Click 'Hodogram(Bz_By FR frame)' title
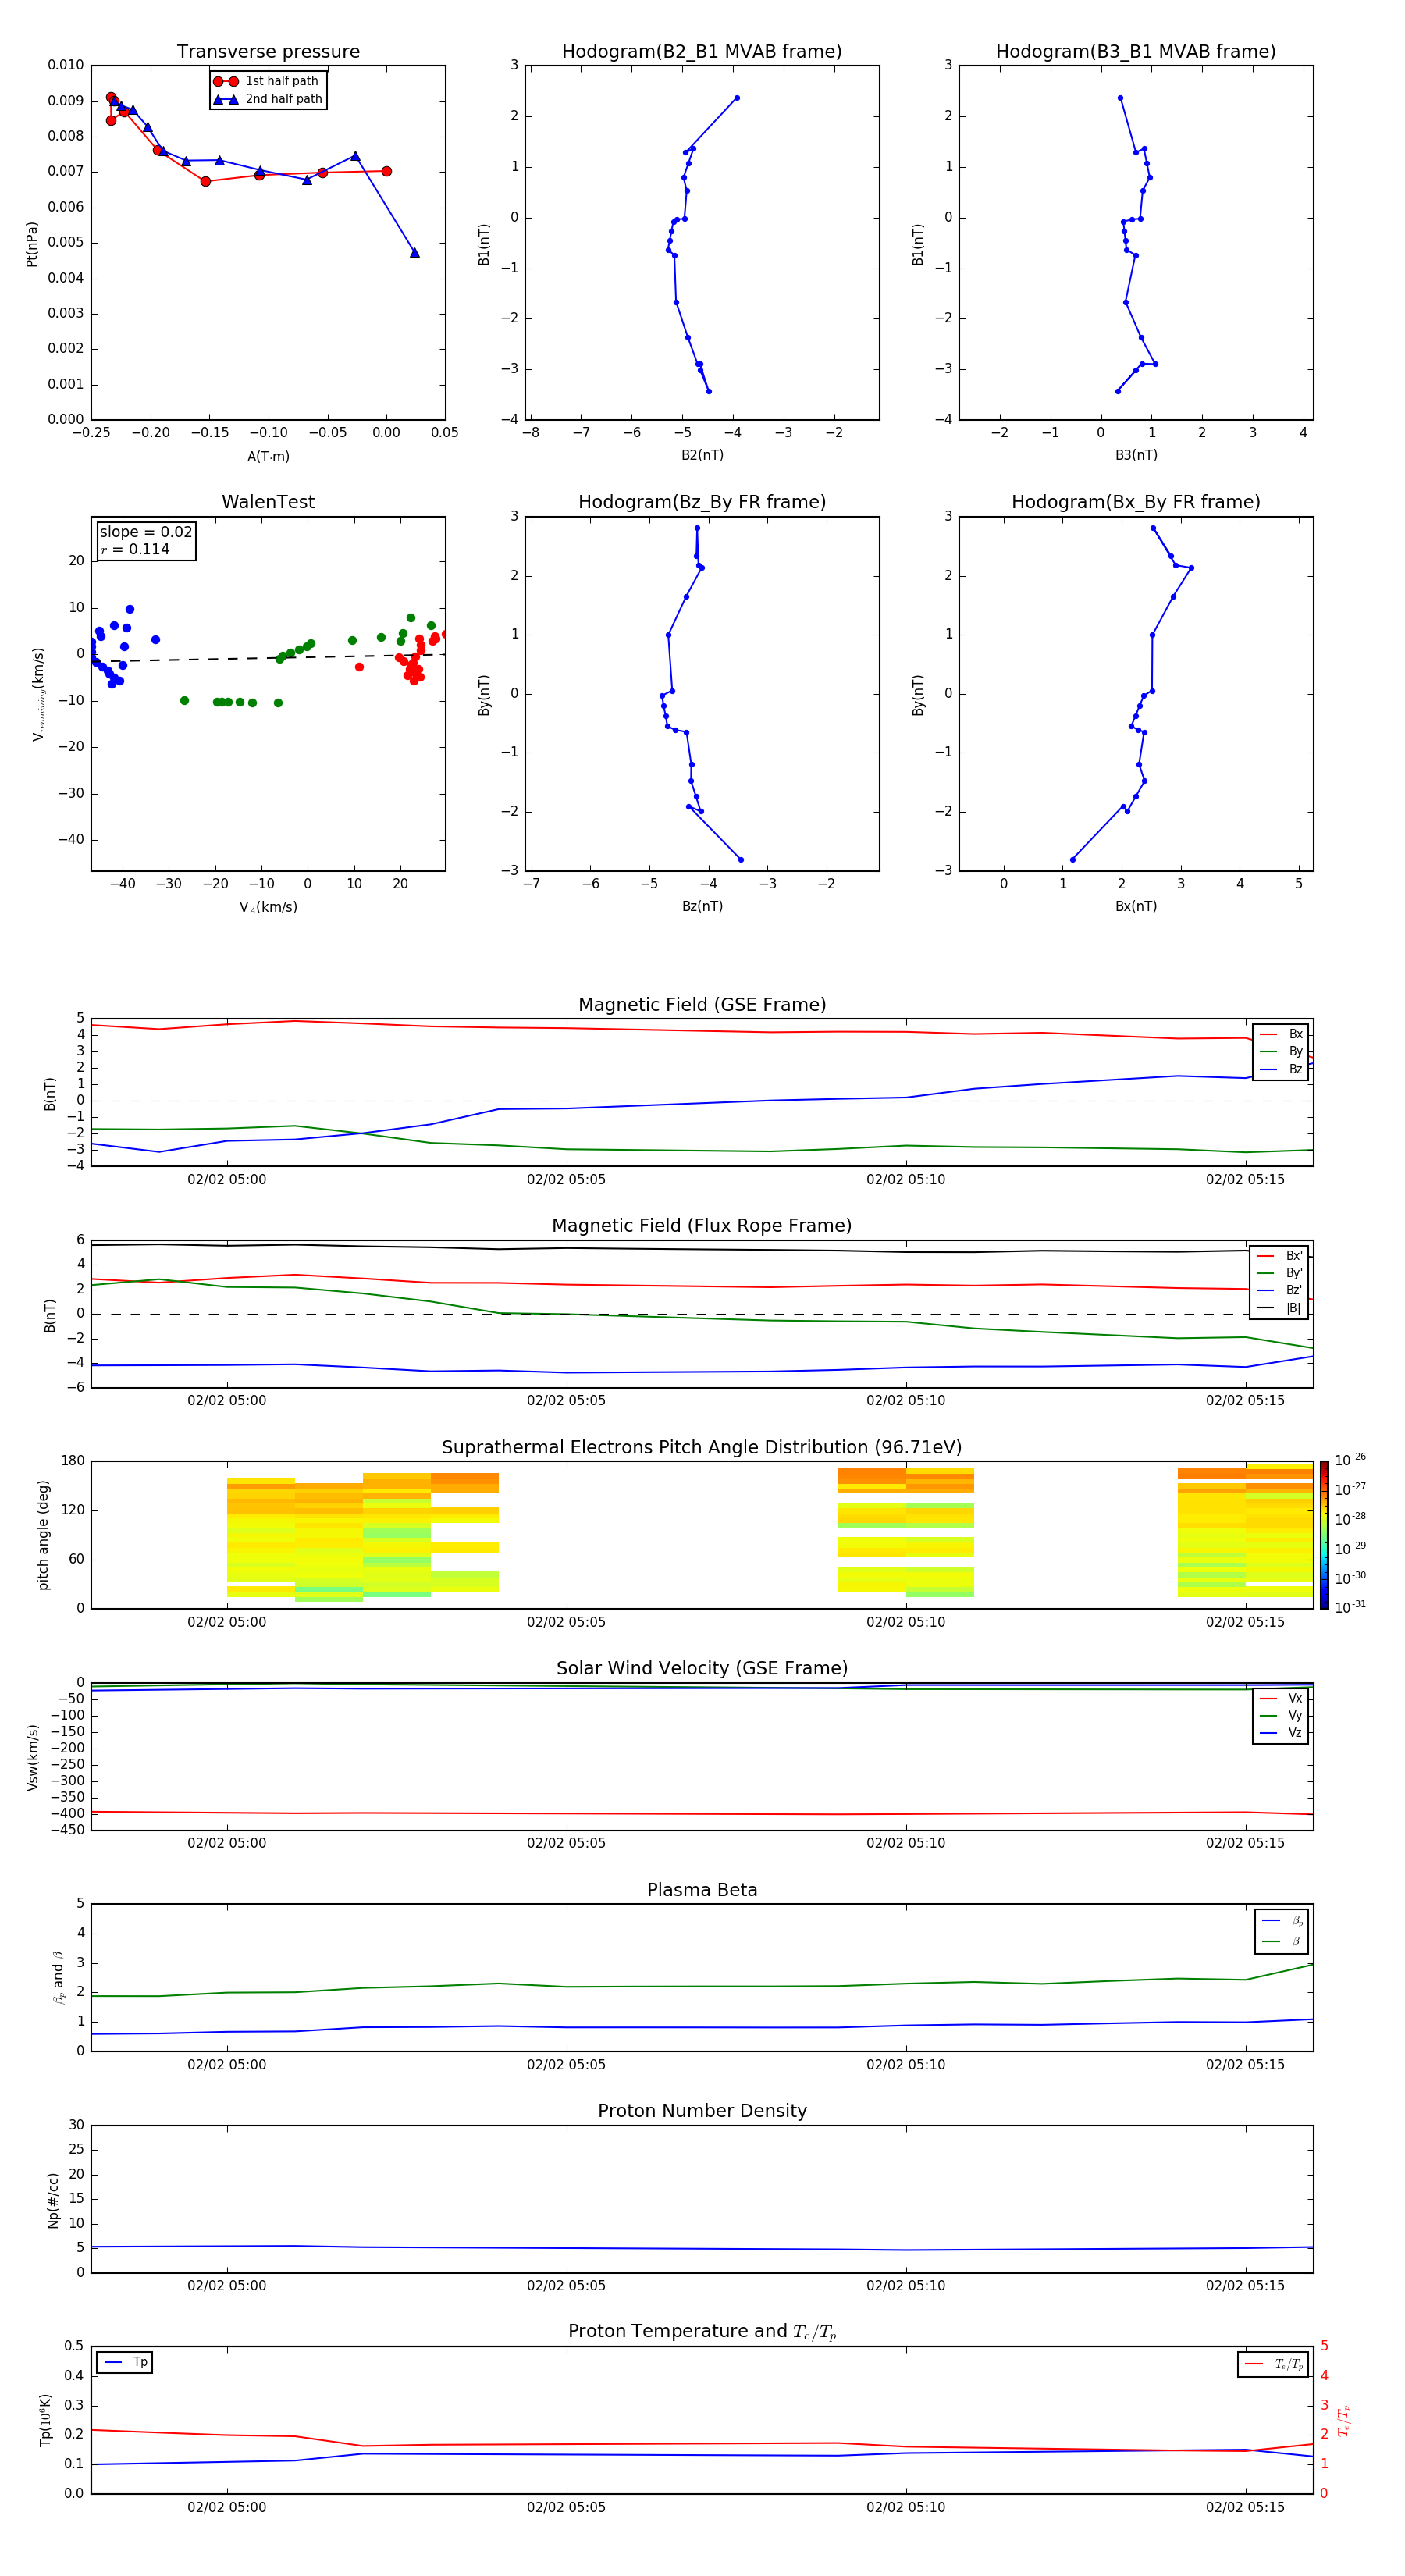Screen dimensions: 1405x2576 [702, 502]
